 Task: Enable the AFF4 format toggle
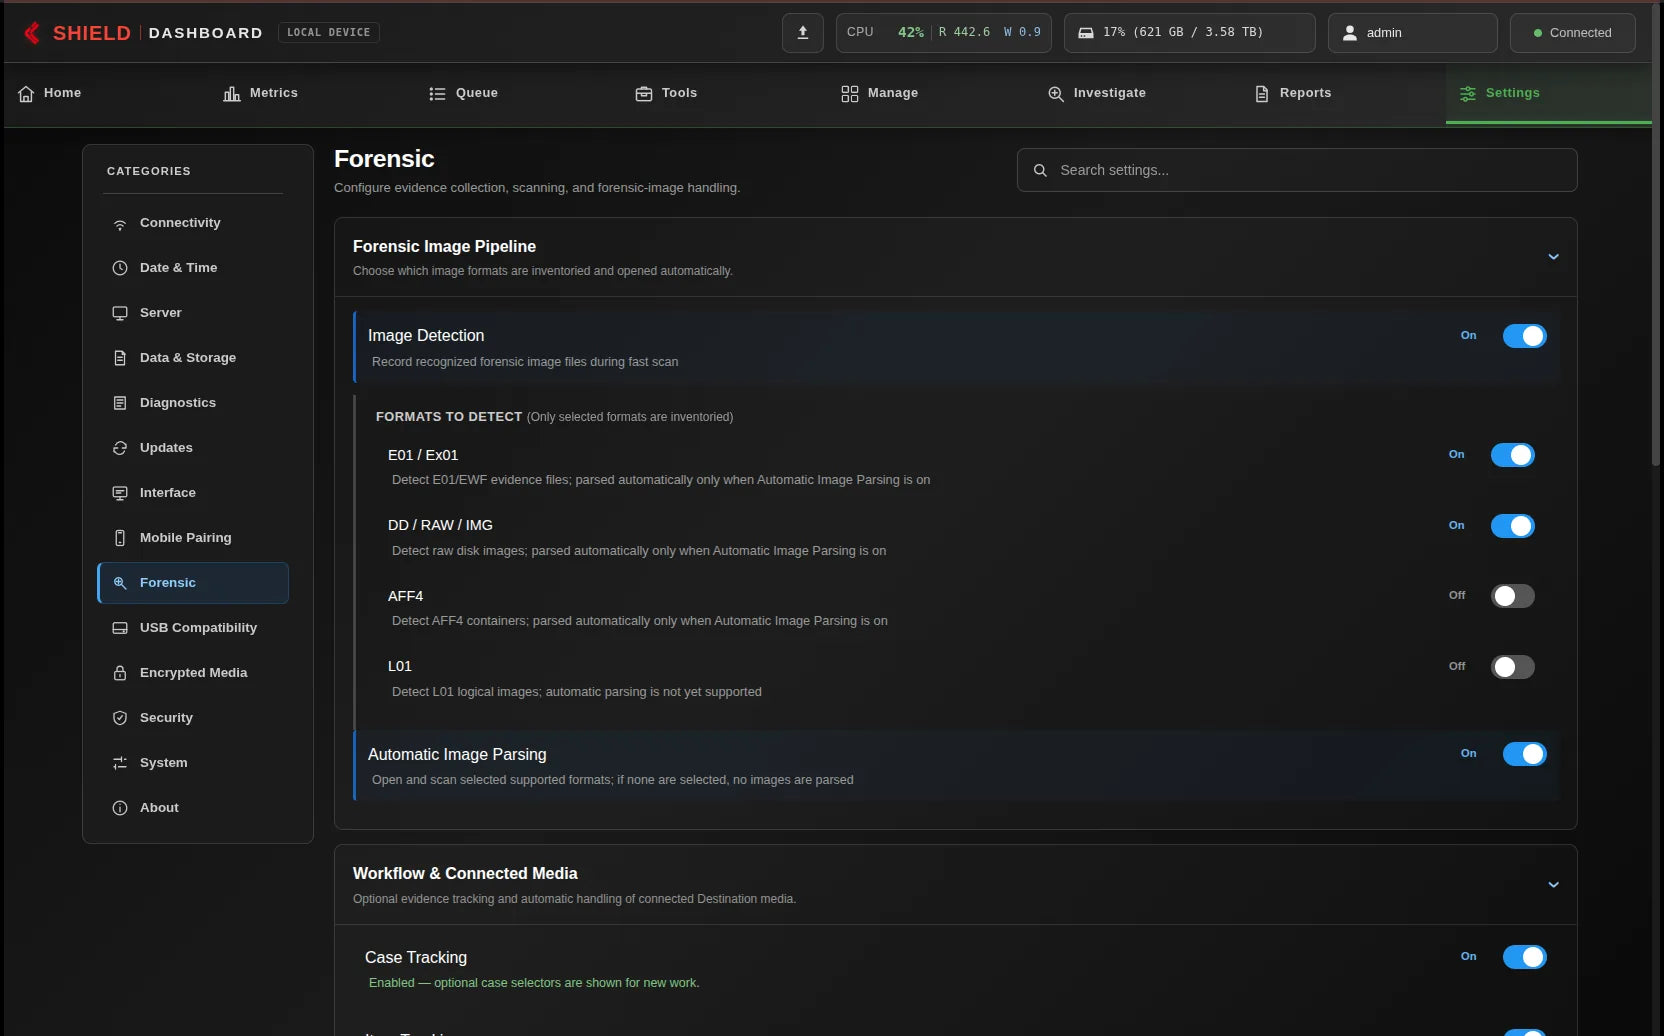click(x=1512, y=596)
